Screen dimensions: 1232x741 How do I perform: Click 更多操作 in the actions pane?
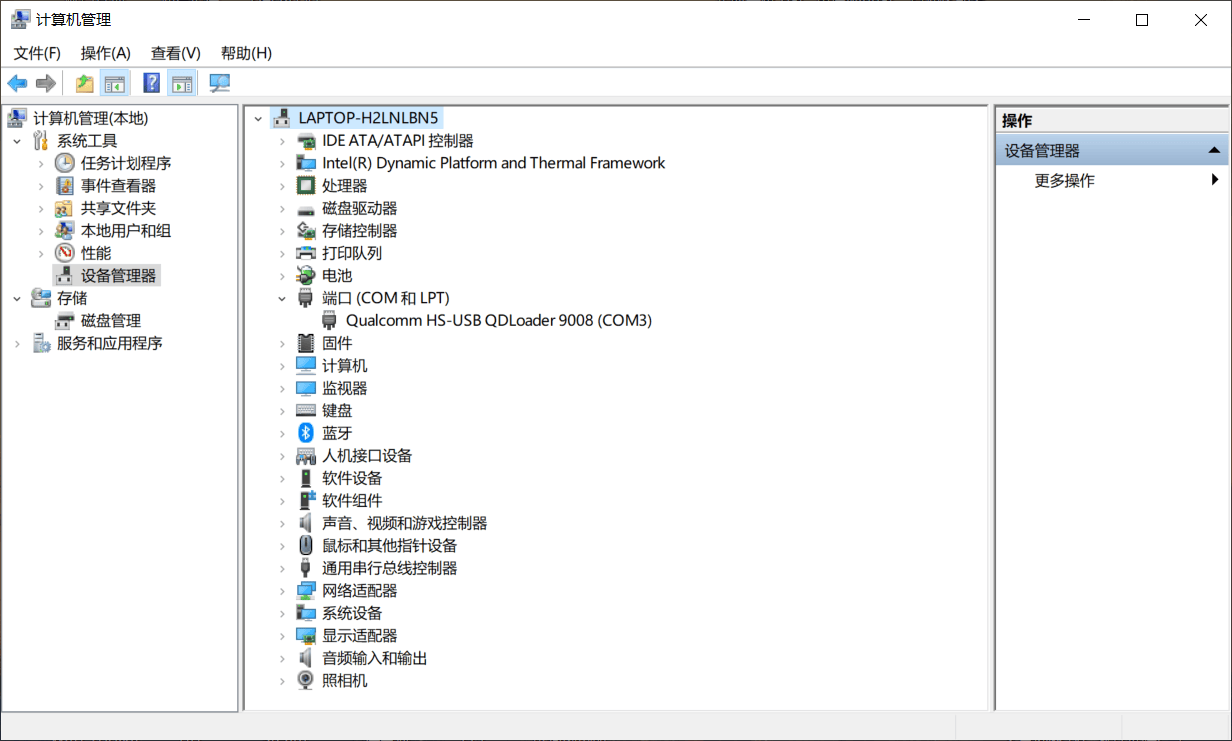coord(1064,181)
